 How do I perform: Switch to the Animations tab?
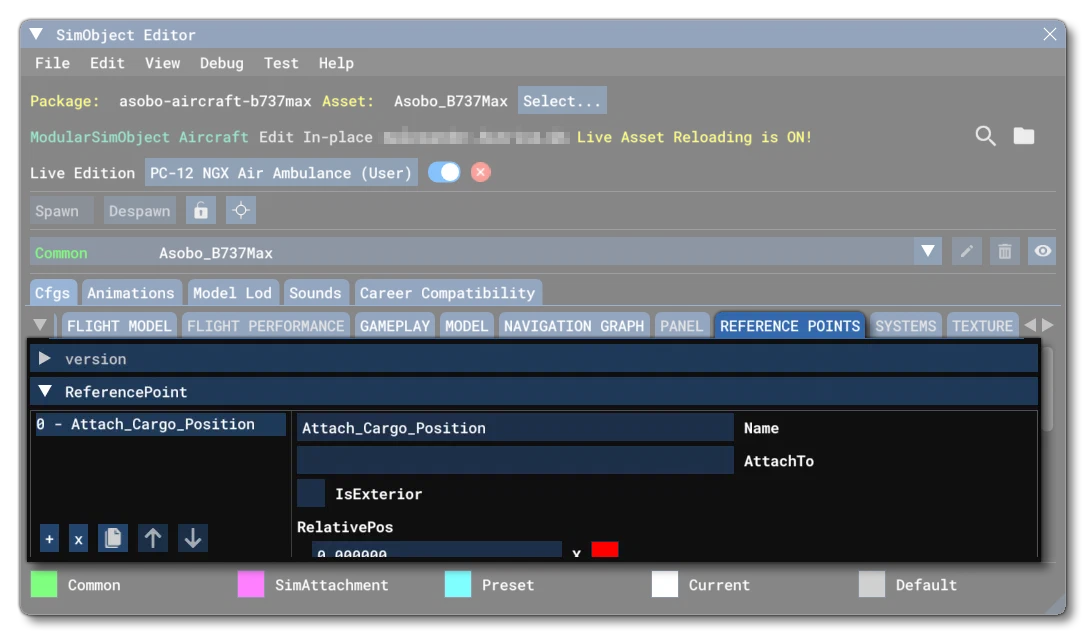click(x=131, y=292)
